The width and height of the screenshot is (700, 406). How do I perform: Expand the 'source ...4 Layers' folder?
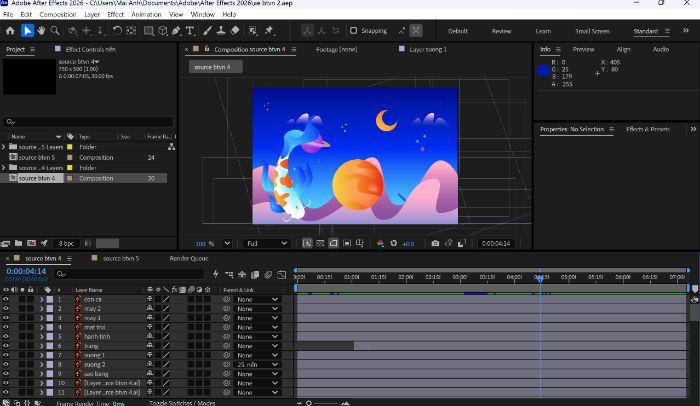coord(4,168)
